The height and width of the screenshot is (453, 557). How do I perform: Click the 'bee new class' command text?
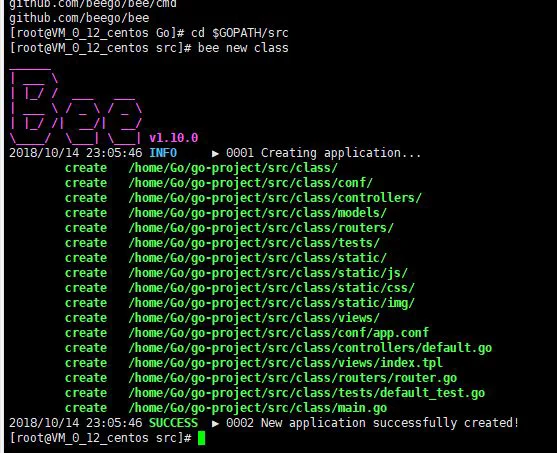(x=243, y=48)
